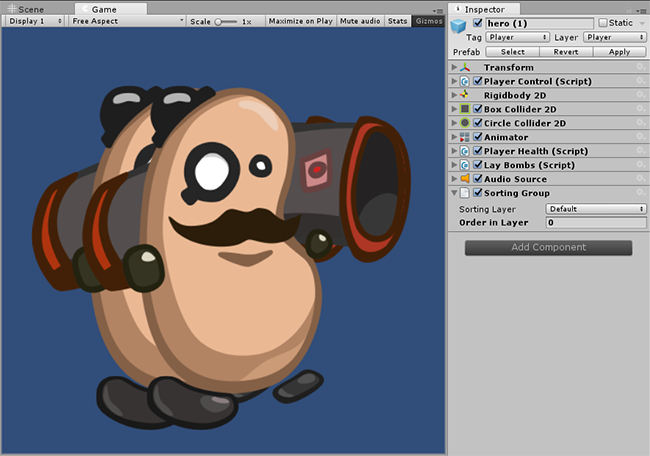The image size is (650, 456).
Task: Click the Circle Collider 2D icon
Action: pos(465,123)
